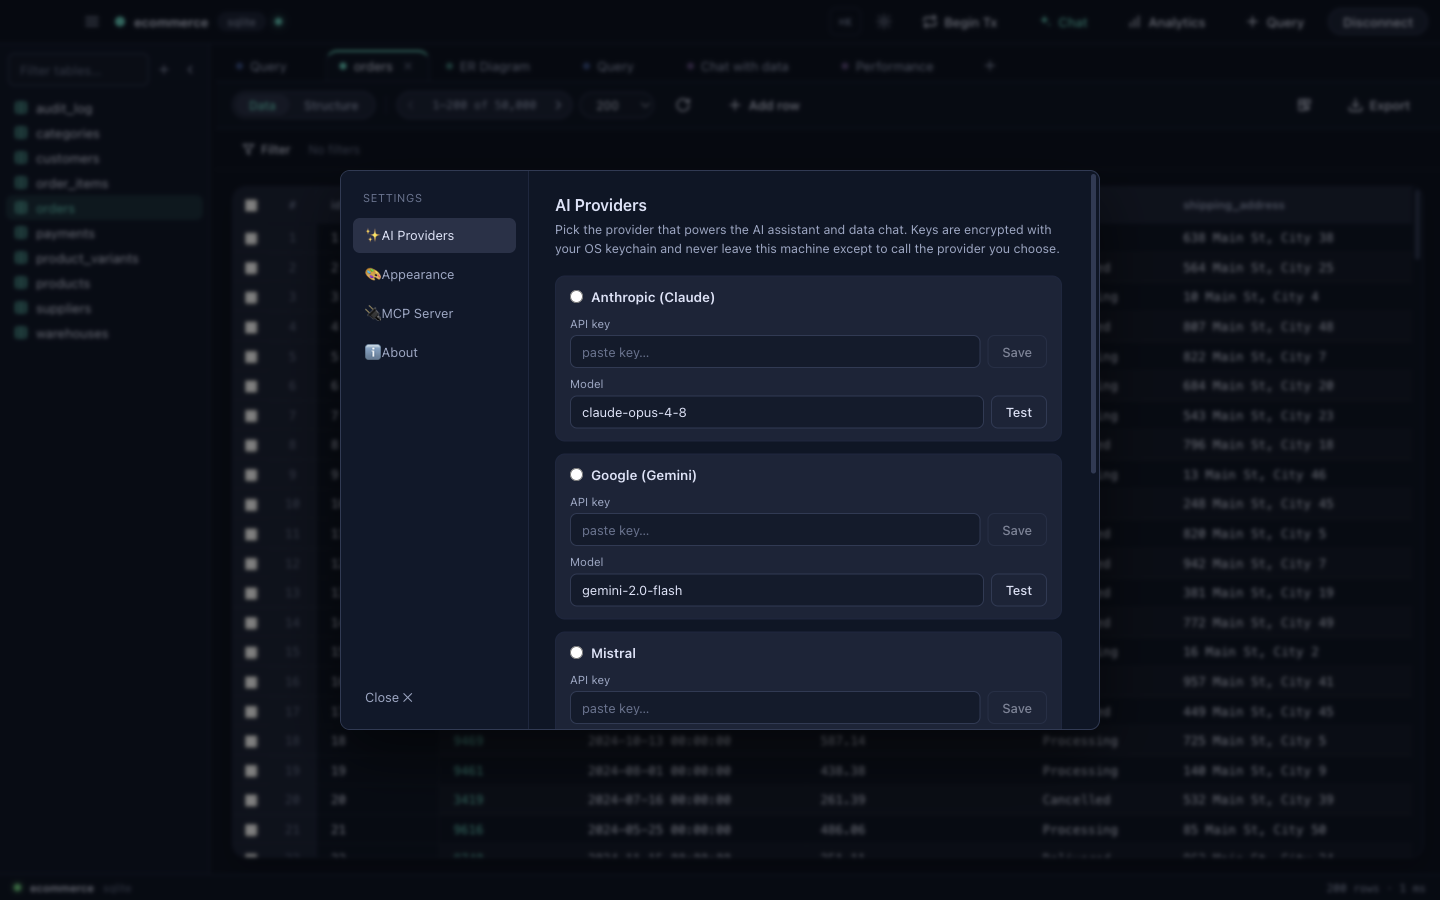This screenshot has height=900, width=1440.
Task: Open the Appearance settings section
Action: (x=434, y=274)
